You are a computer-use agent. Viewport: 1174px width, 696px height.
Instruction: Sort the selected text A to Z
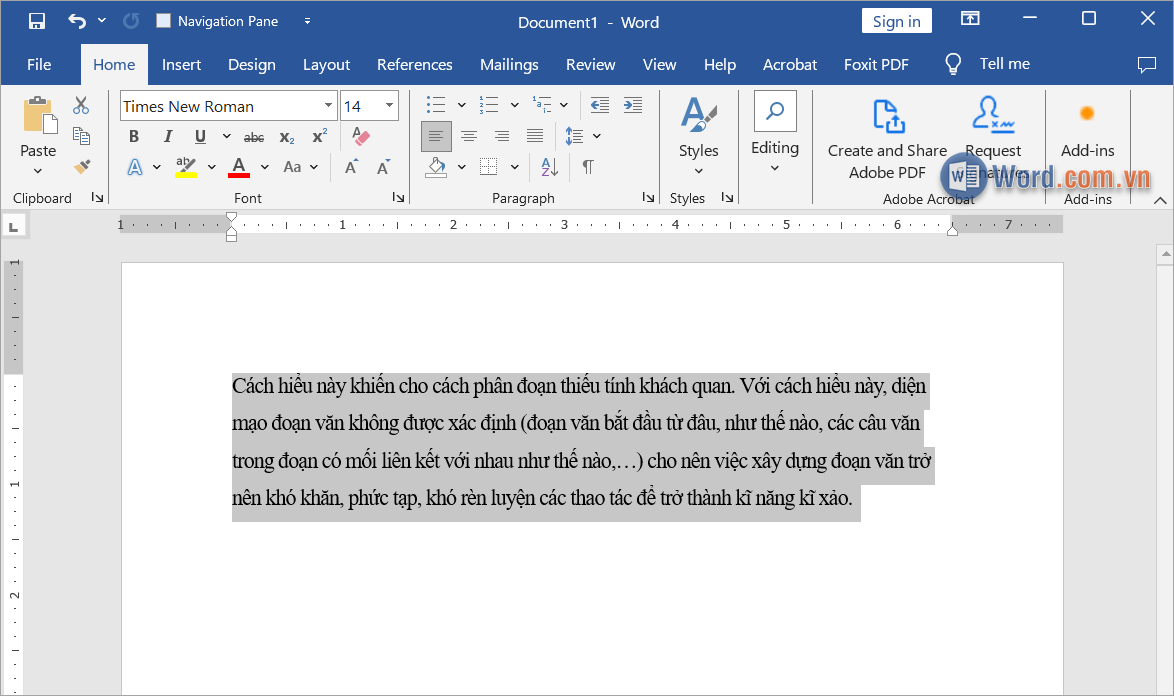coord(550,167)
